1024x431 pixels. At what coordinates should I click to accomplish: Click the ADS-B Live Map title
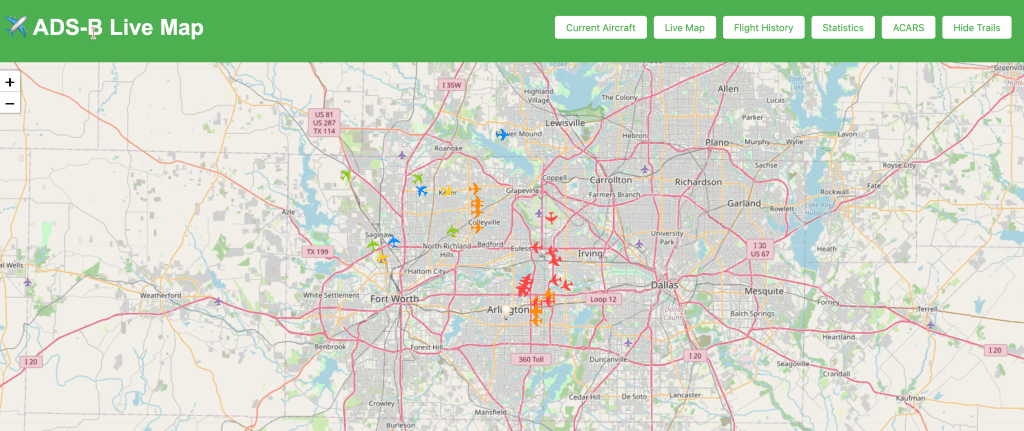(118, 27)
